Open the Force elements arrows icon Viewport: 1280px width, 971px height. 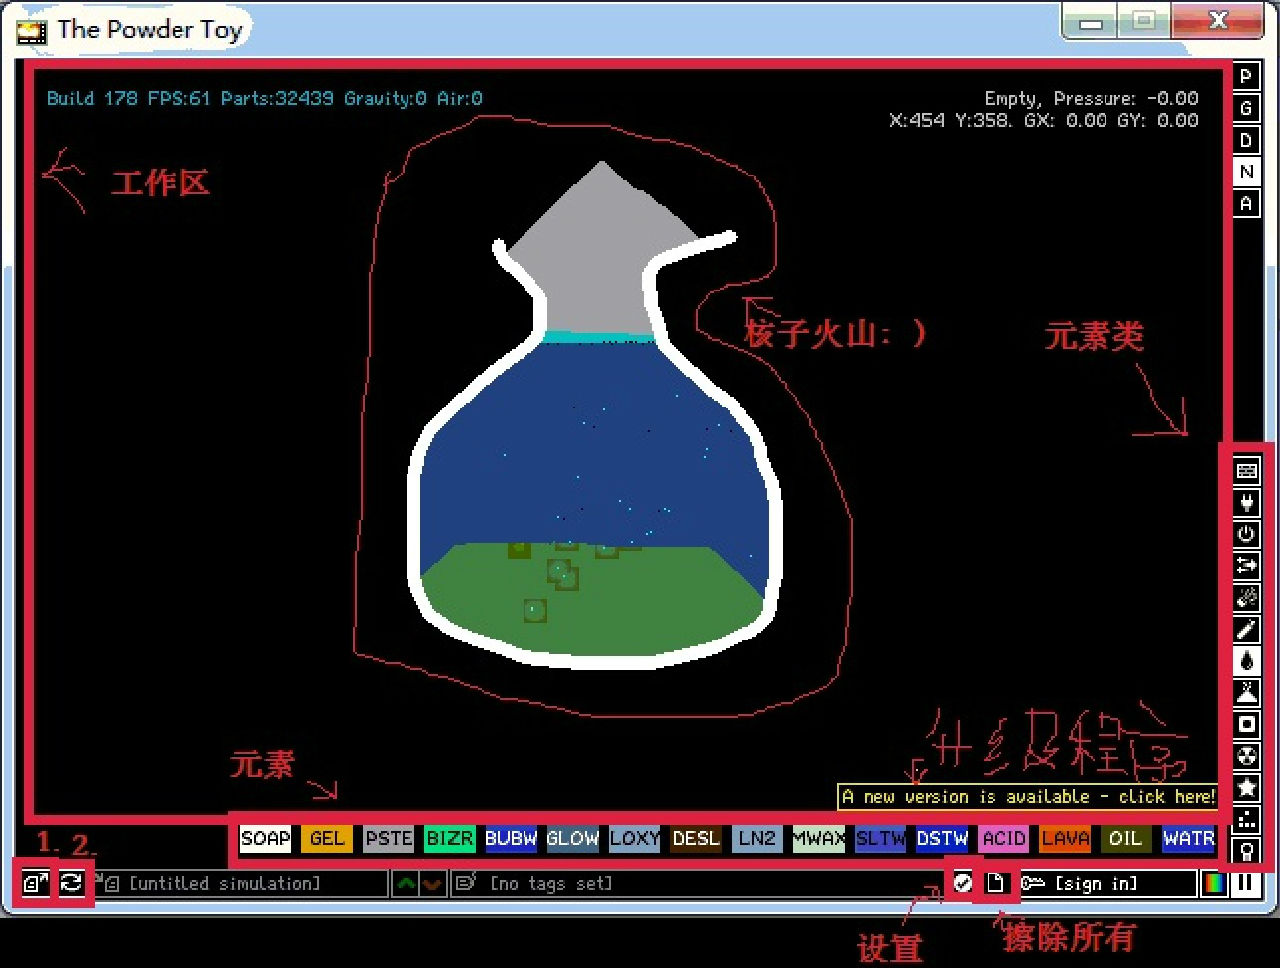[x=1246, y=566]
